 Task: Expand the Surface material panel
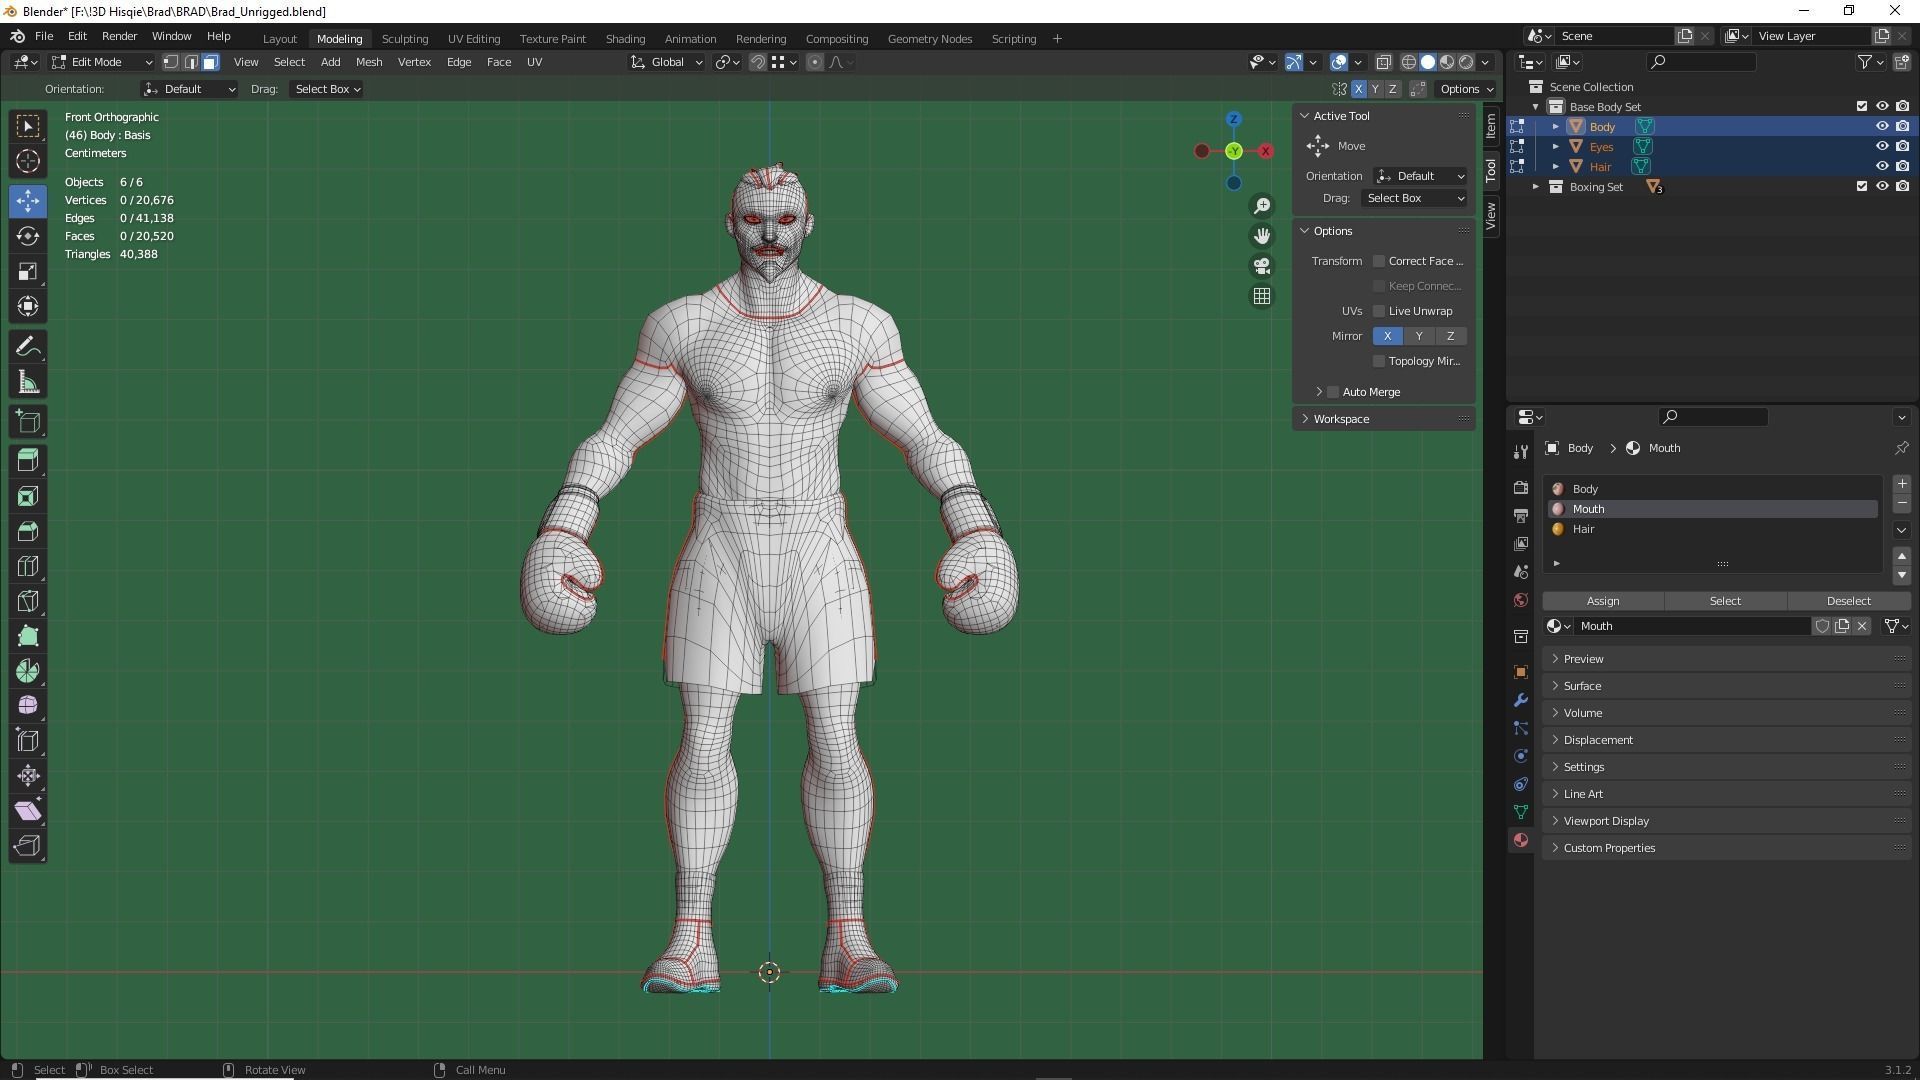pyautogui.click(x=1582, y=686)
